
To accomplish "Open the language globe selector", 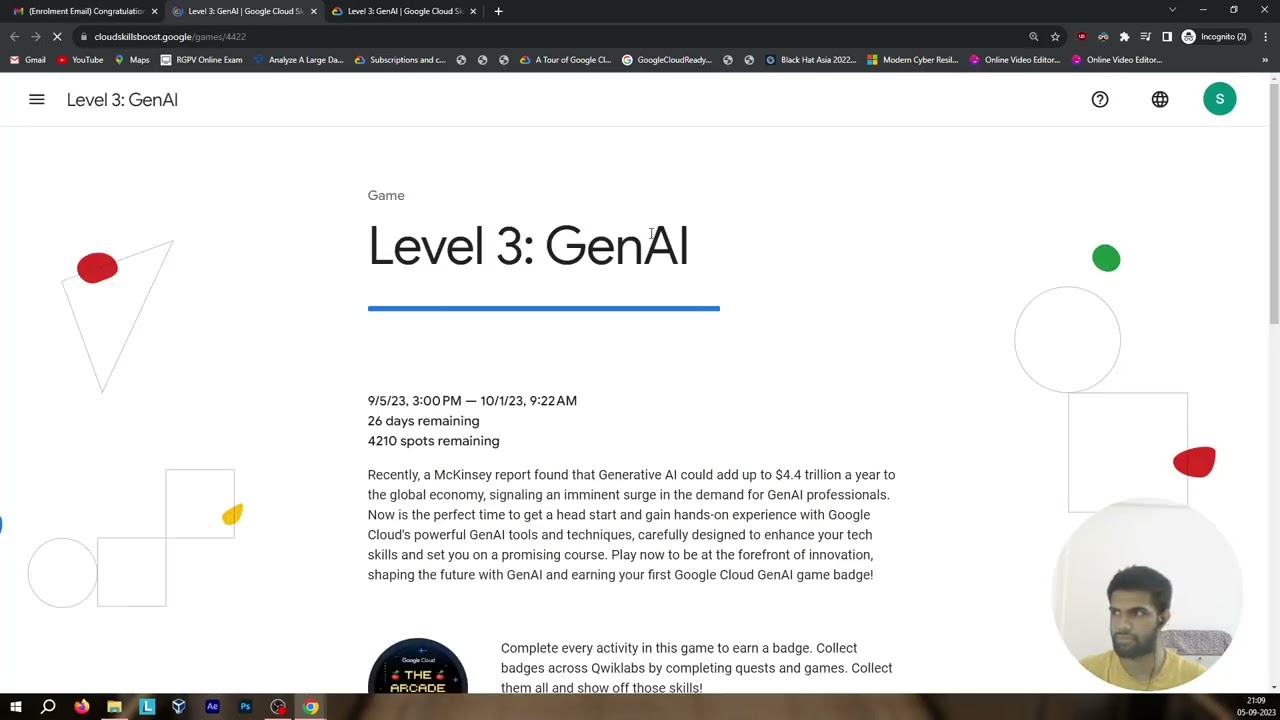I will [1160, 99].
